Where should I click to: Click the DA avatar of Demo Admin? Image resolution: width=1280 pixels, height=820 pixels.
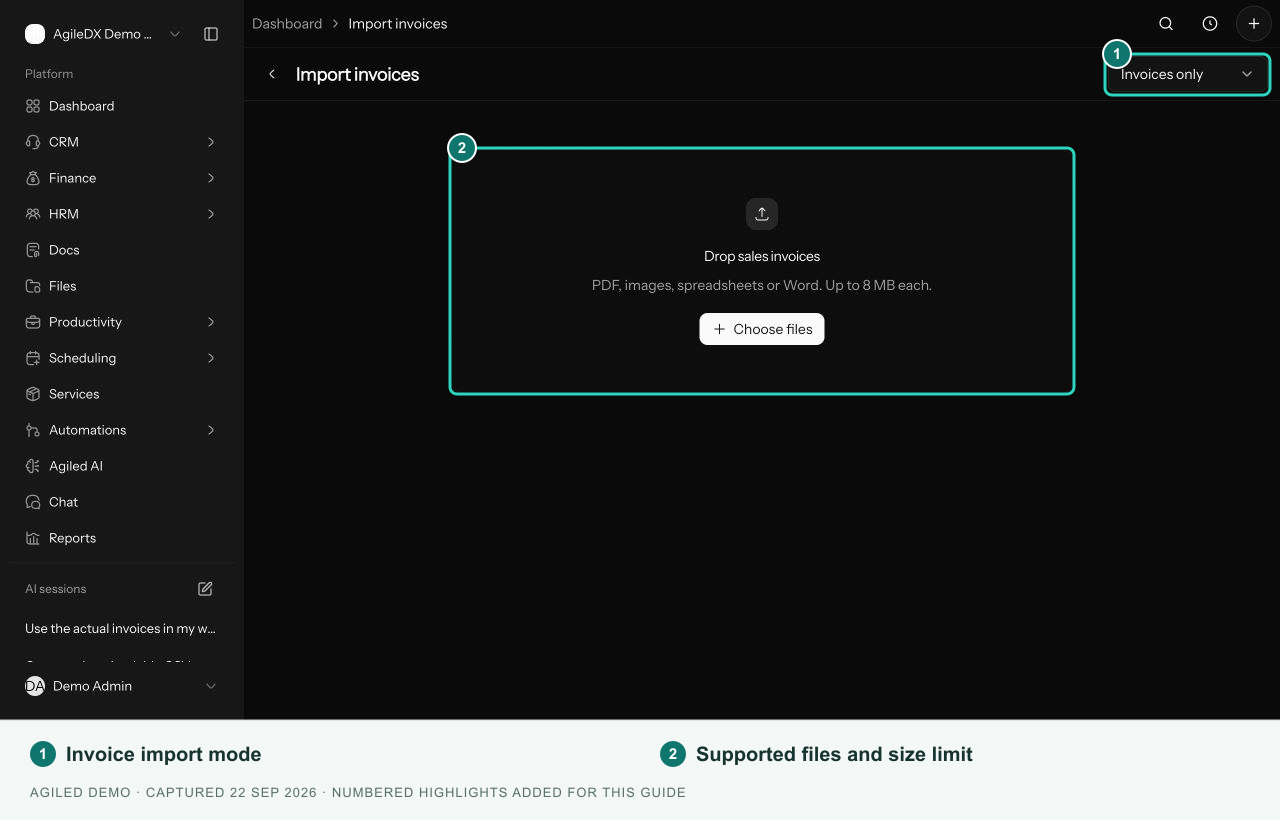point(35,686)
